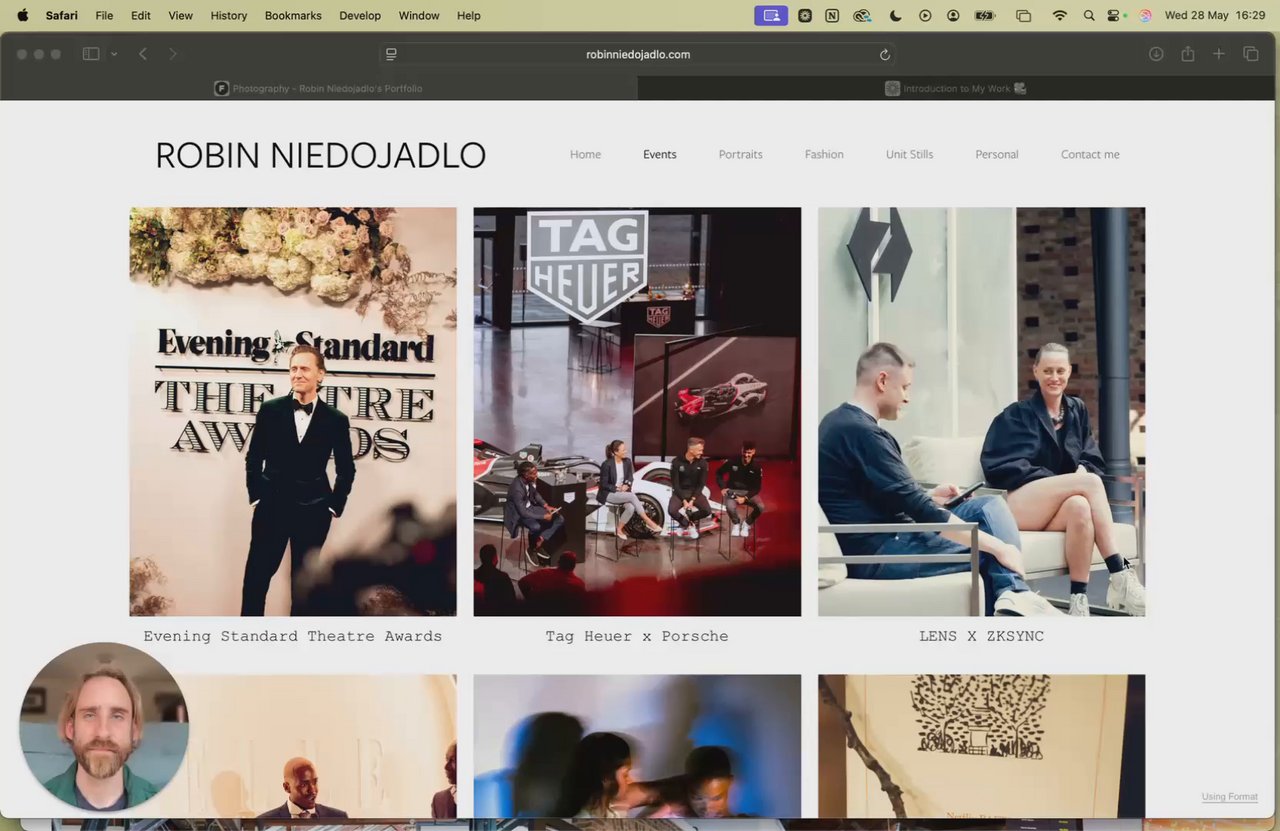Open the Window menu
1280x831 pixels.
click(x=419, y=16)
